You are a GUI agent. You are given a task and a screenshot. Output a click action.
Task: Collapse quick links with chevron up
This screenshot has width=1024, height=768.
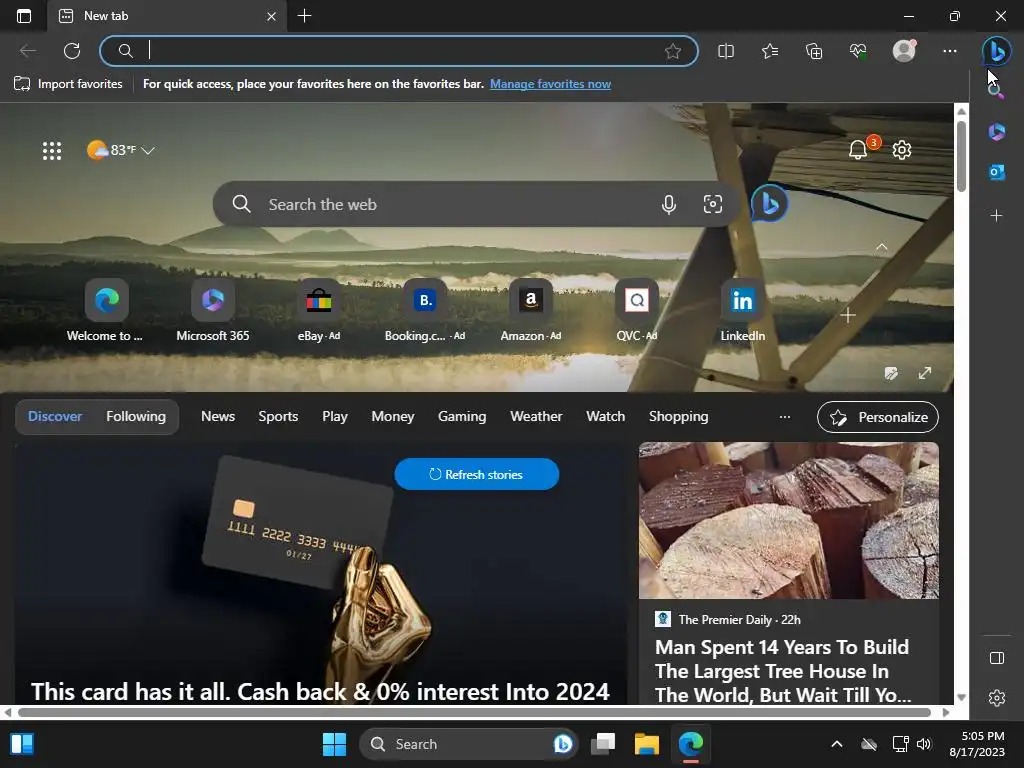[x=882, y=247]
